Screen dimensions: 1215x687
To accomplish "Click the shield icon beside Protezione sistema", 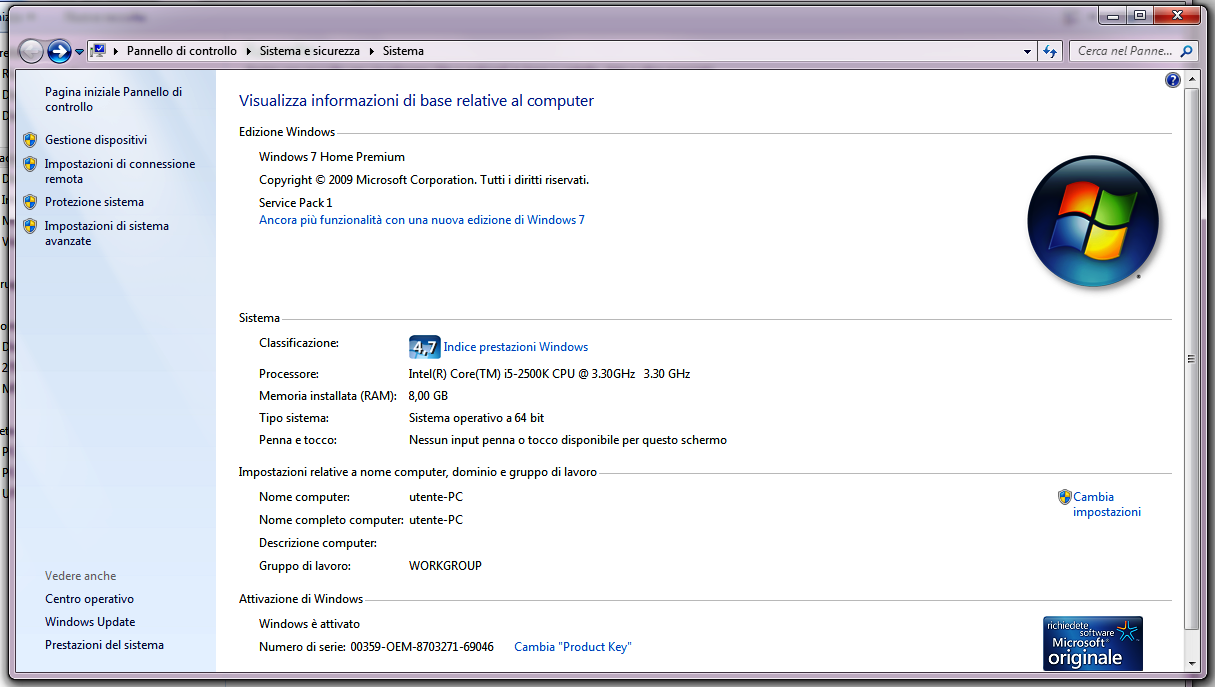I will (30, 202).
